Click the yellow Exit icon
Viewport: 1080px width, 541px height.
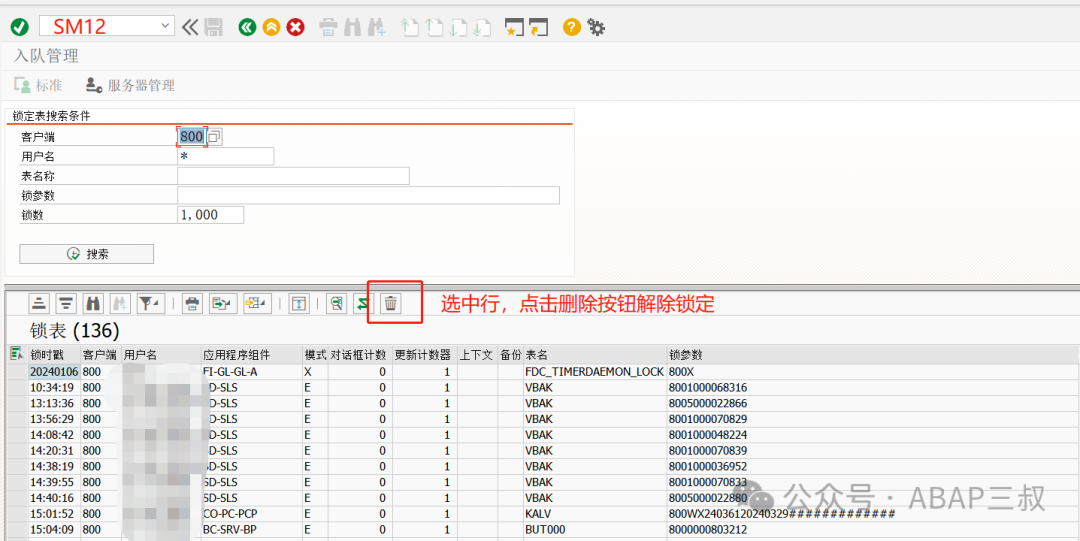click(x=271, y=27)
